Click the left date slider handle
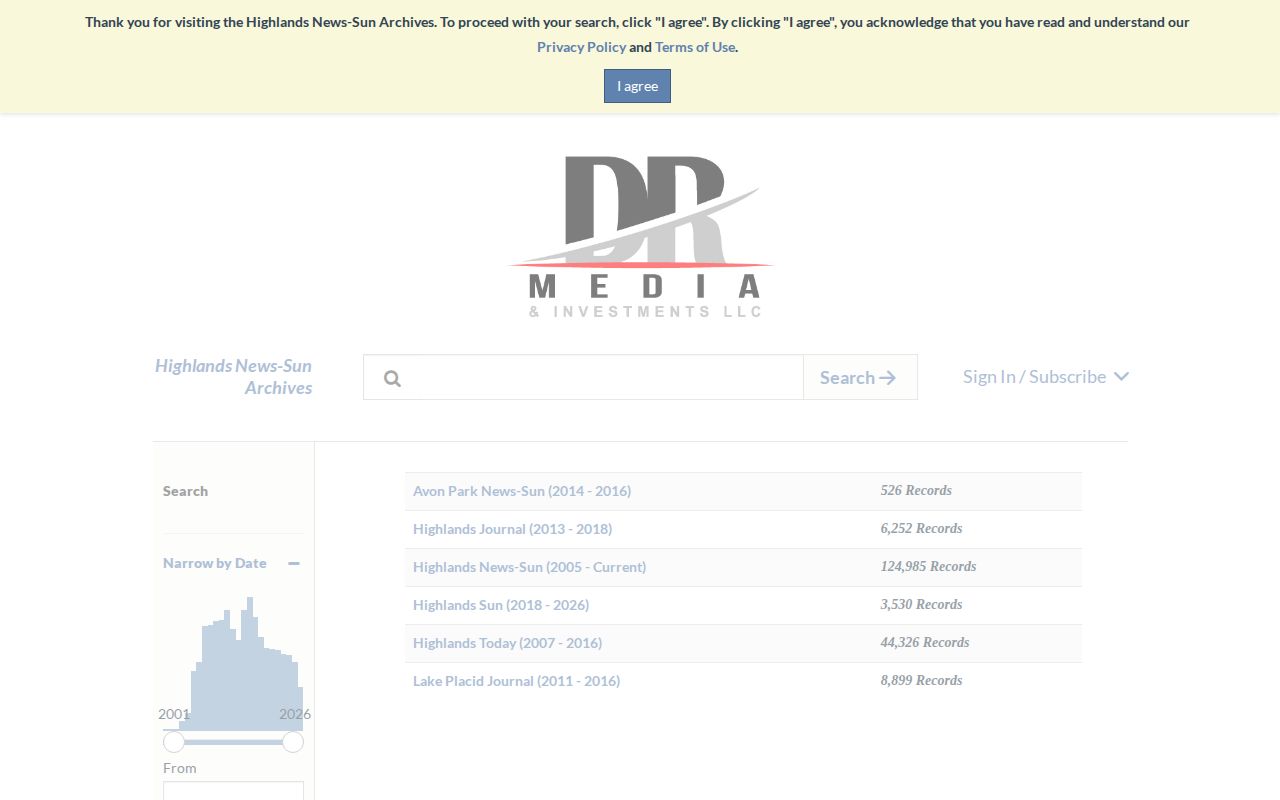This screenshot has width=1280, height=800. point(174,742)
